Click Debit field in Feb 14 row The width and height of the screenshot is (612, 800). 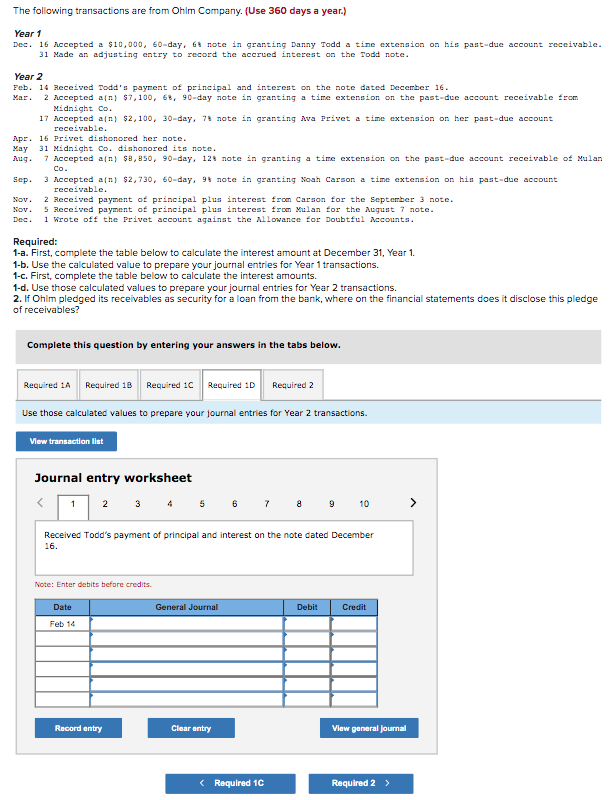click(307, 623)
